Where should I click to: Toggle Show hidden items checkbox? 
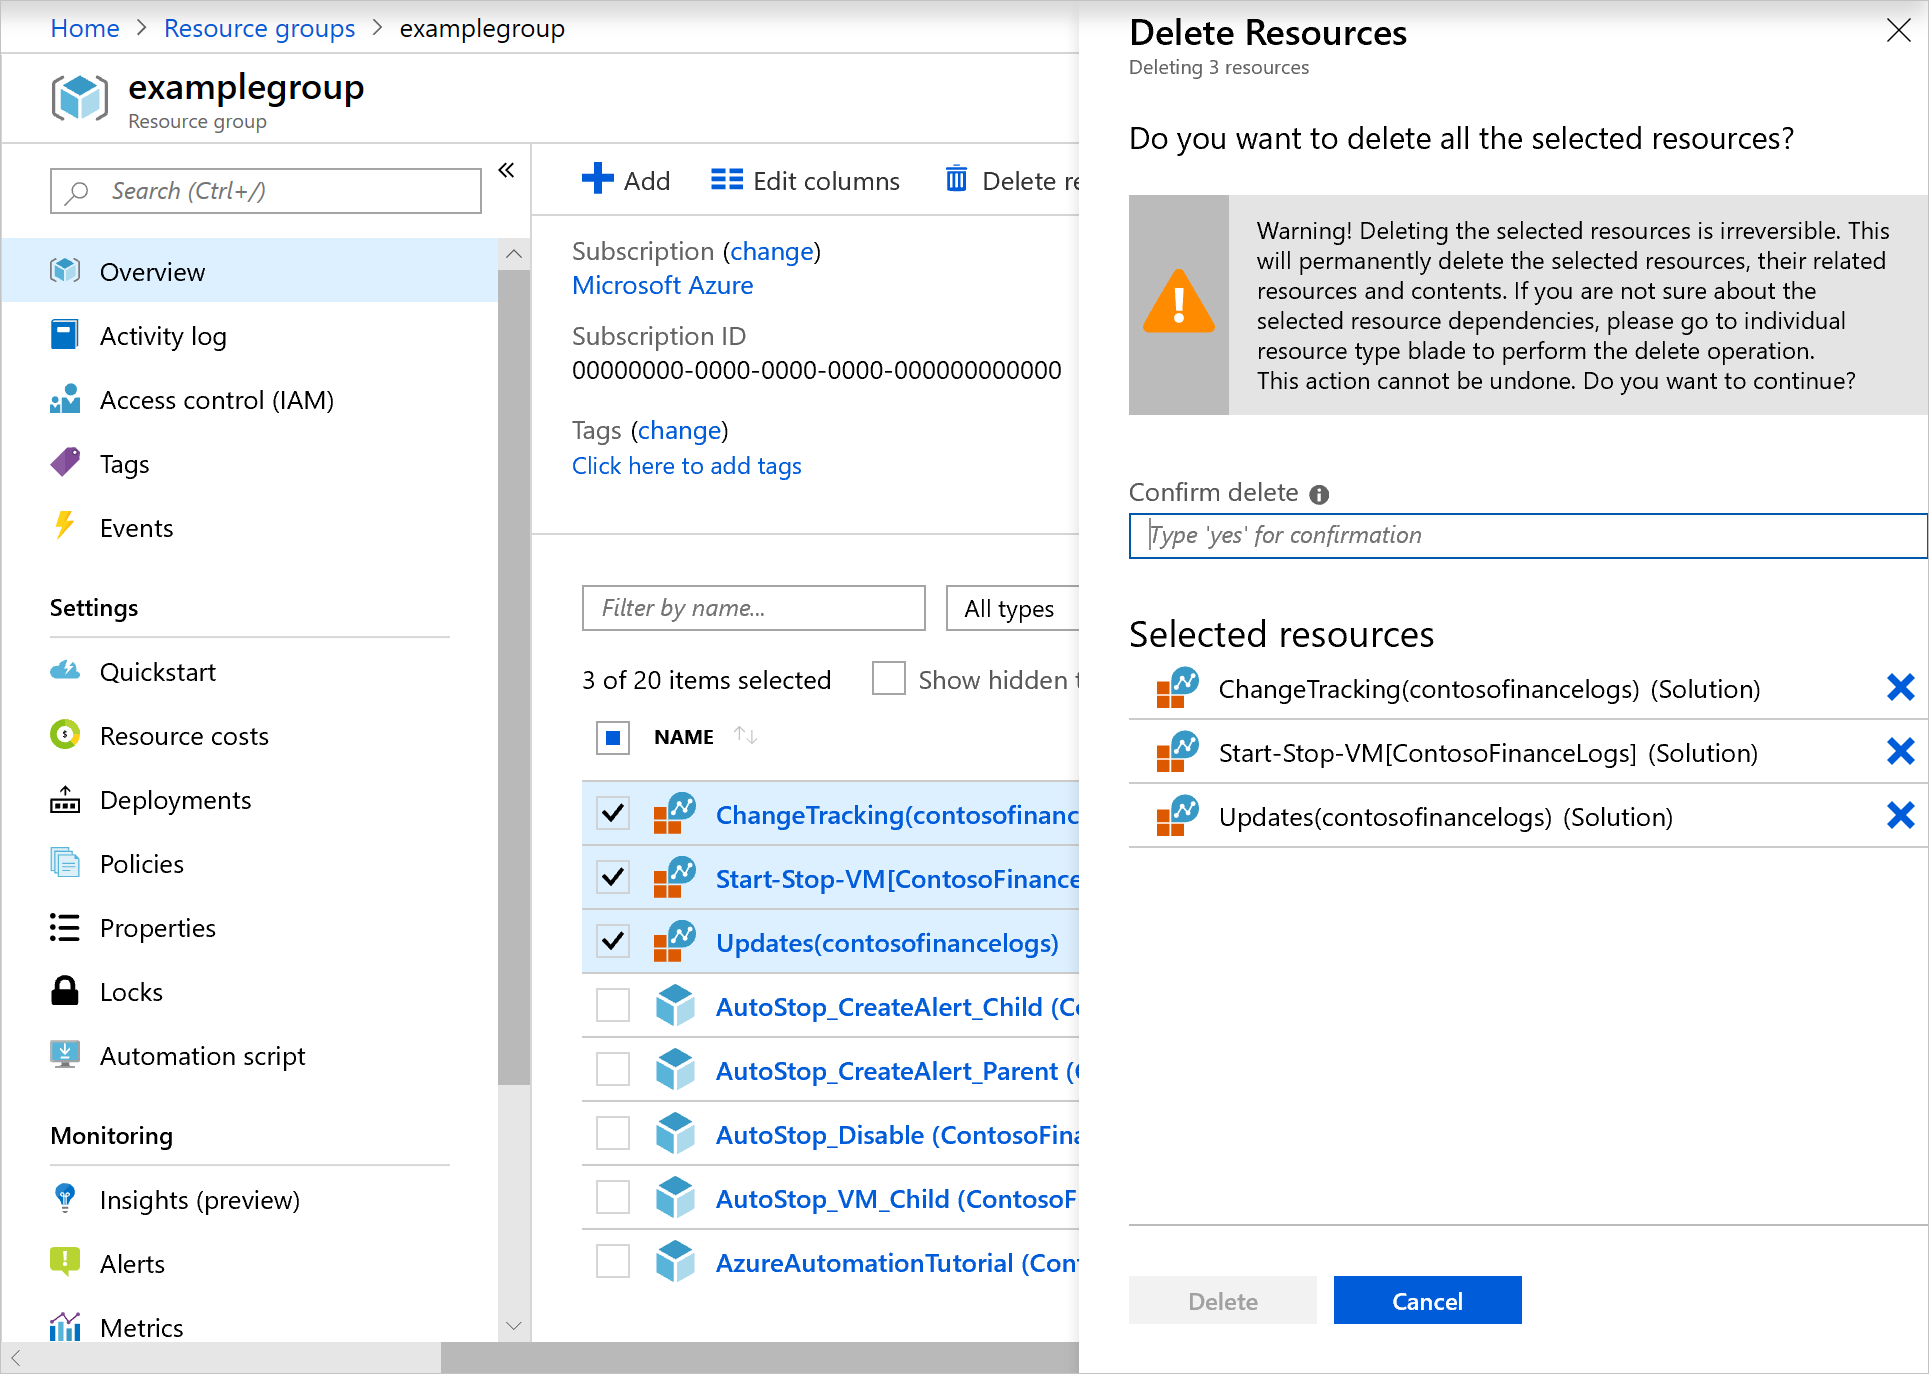(888, 680)
